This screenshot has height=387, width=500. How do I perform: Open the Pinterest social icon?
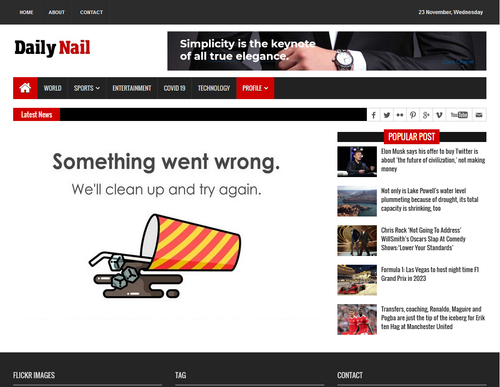tap(413, 115)
